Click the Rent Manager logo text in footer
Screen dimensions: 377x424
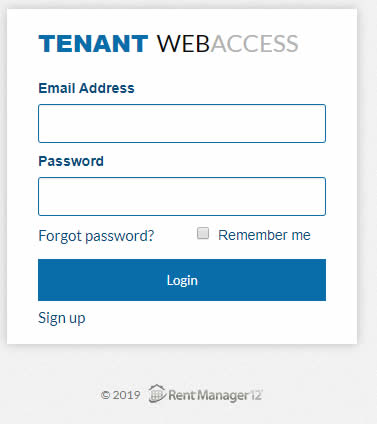(x=215, y=395)
